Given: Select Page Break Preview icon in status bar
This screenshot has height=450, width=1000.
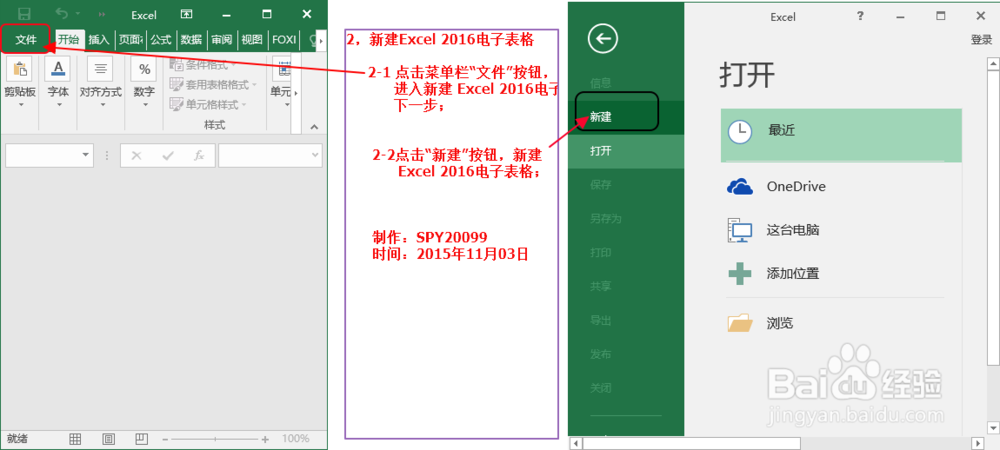Looking at the screenshot, I should pos(142,439).
